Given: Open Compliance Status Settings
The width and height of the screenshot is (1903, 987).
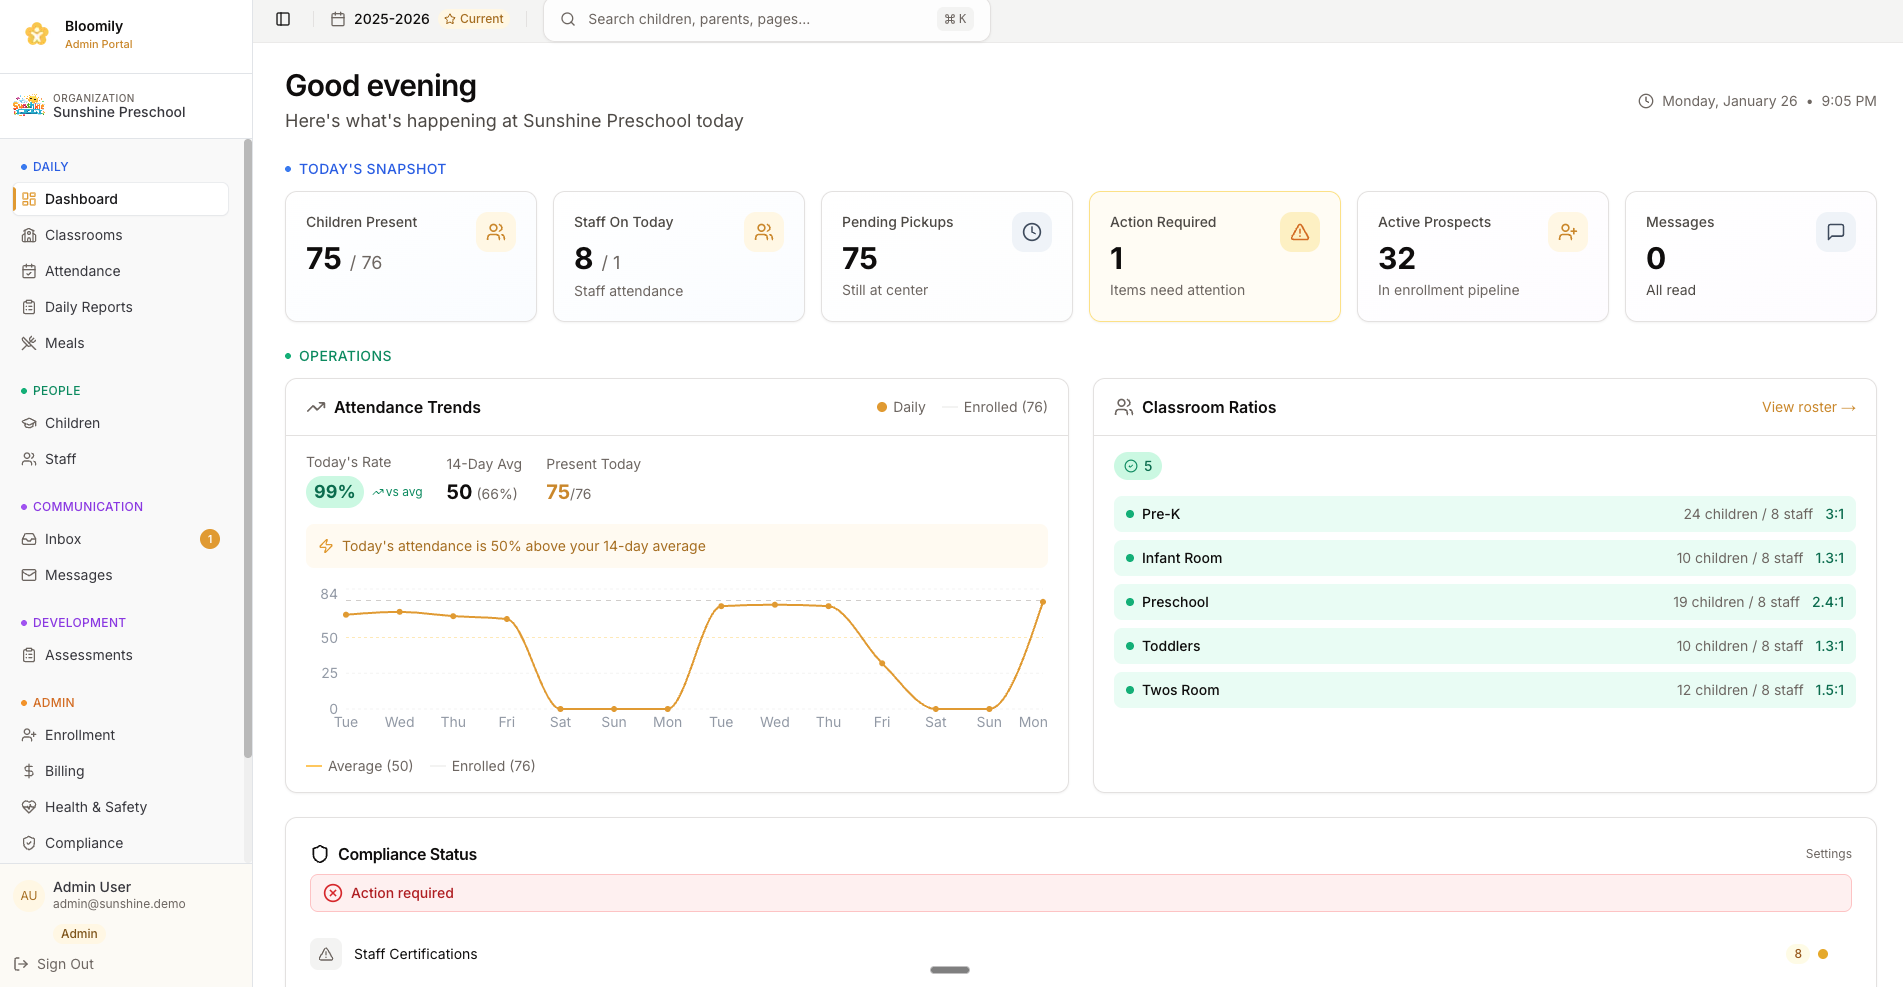Looking at the screenshot, I should [1828, 854].
